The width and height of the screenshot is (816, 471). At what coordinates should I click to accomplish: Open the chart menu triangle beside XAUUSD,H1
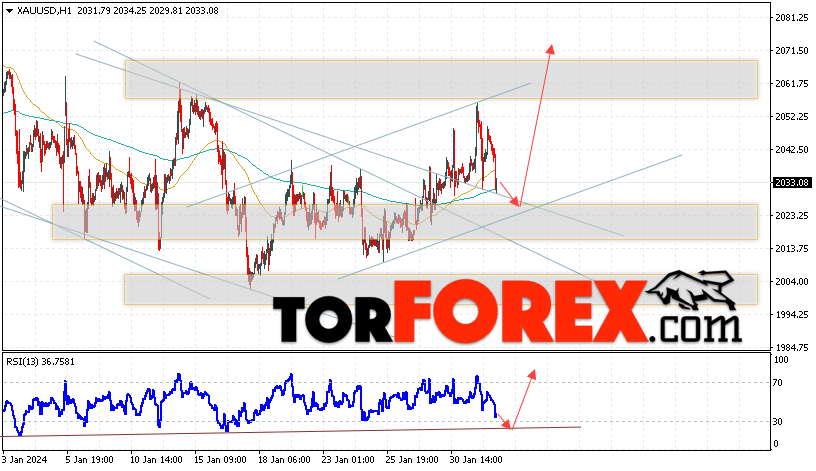pyautogui.click(x=9, y=11)
